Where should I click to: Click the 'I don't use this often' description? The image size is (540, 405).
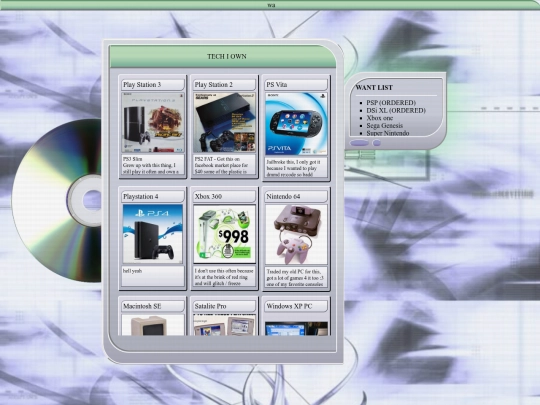point(224,277)
